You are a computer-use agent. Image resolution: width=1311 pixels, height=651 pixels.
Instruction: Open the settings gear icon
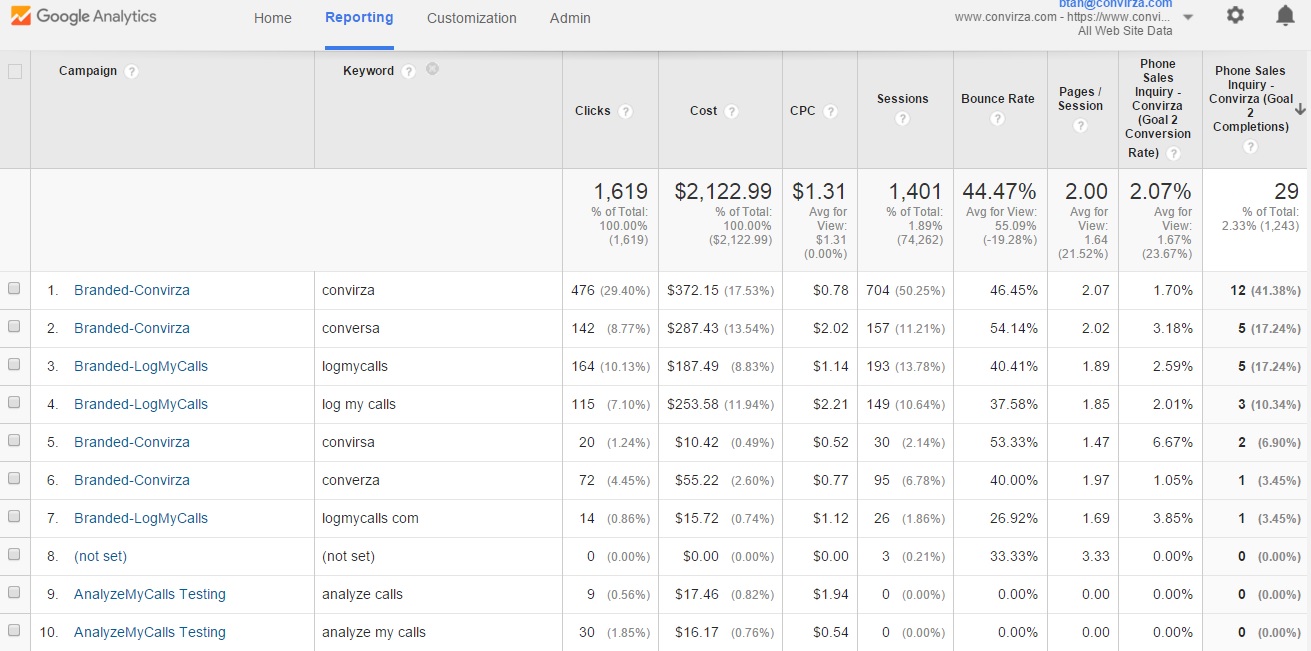[1235, 15]
